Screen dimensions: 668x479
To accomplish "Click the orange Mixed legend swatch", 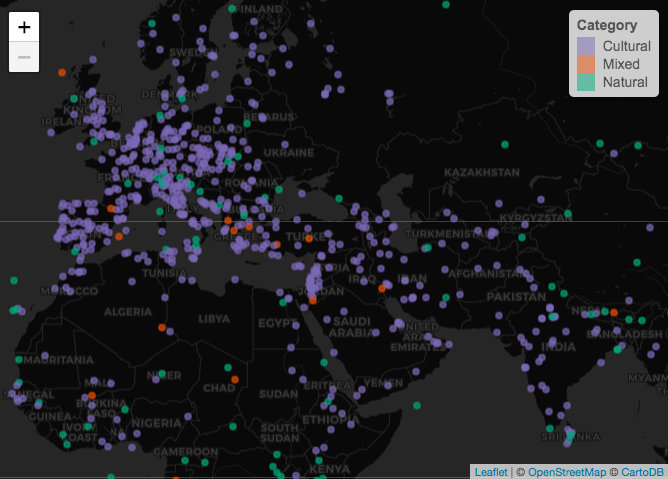I will tap(586, 64).
